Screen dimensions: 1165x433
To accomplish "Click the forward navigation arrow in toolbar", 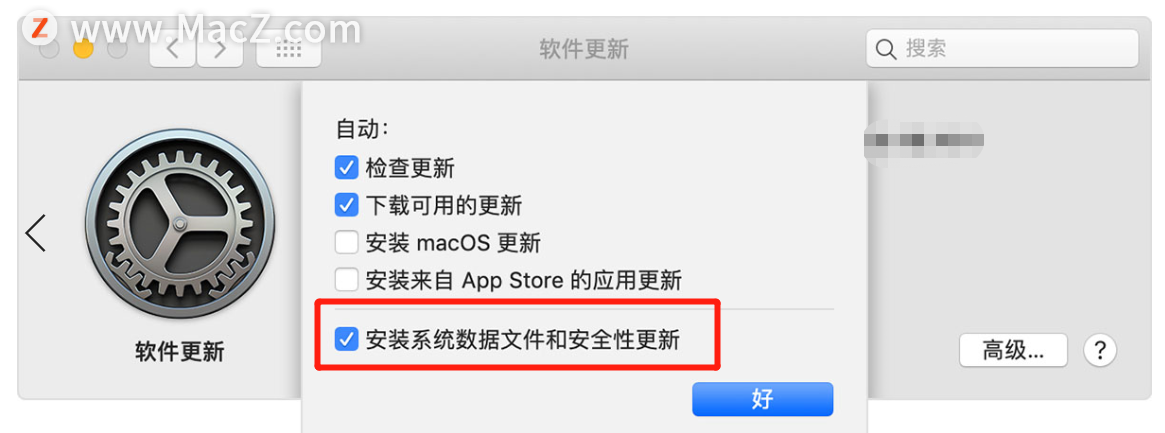I will click(220, 50).
